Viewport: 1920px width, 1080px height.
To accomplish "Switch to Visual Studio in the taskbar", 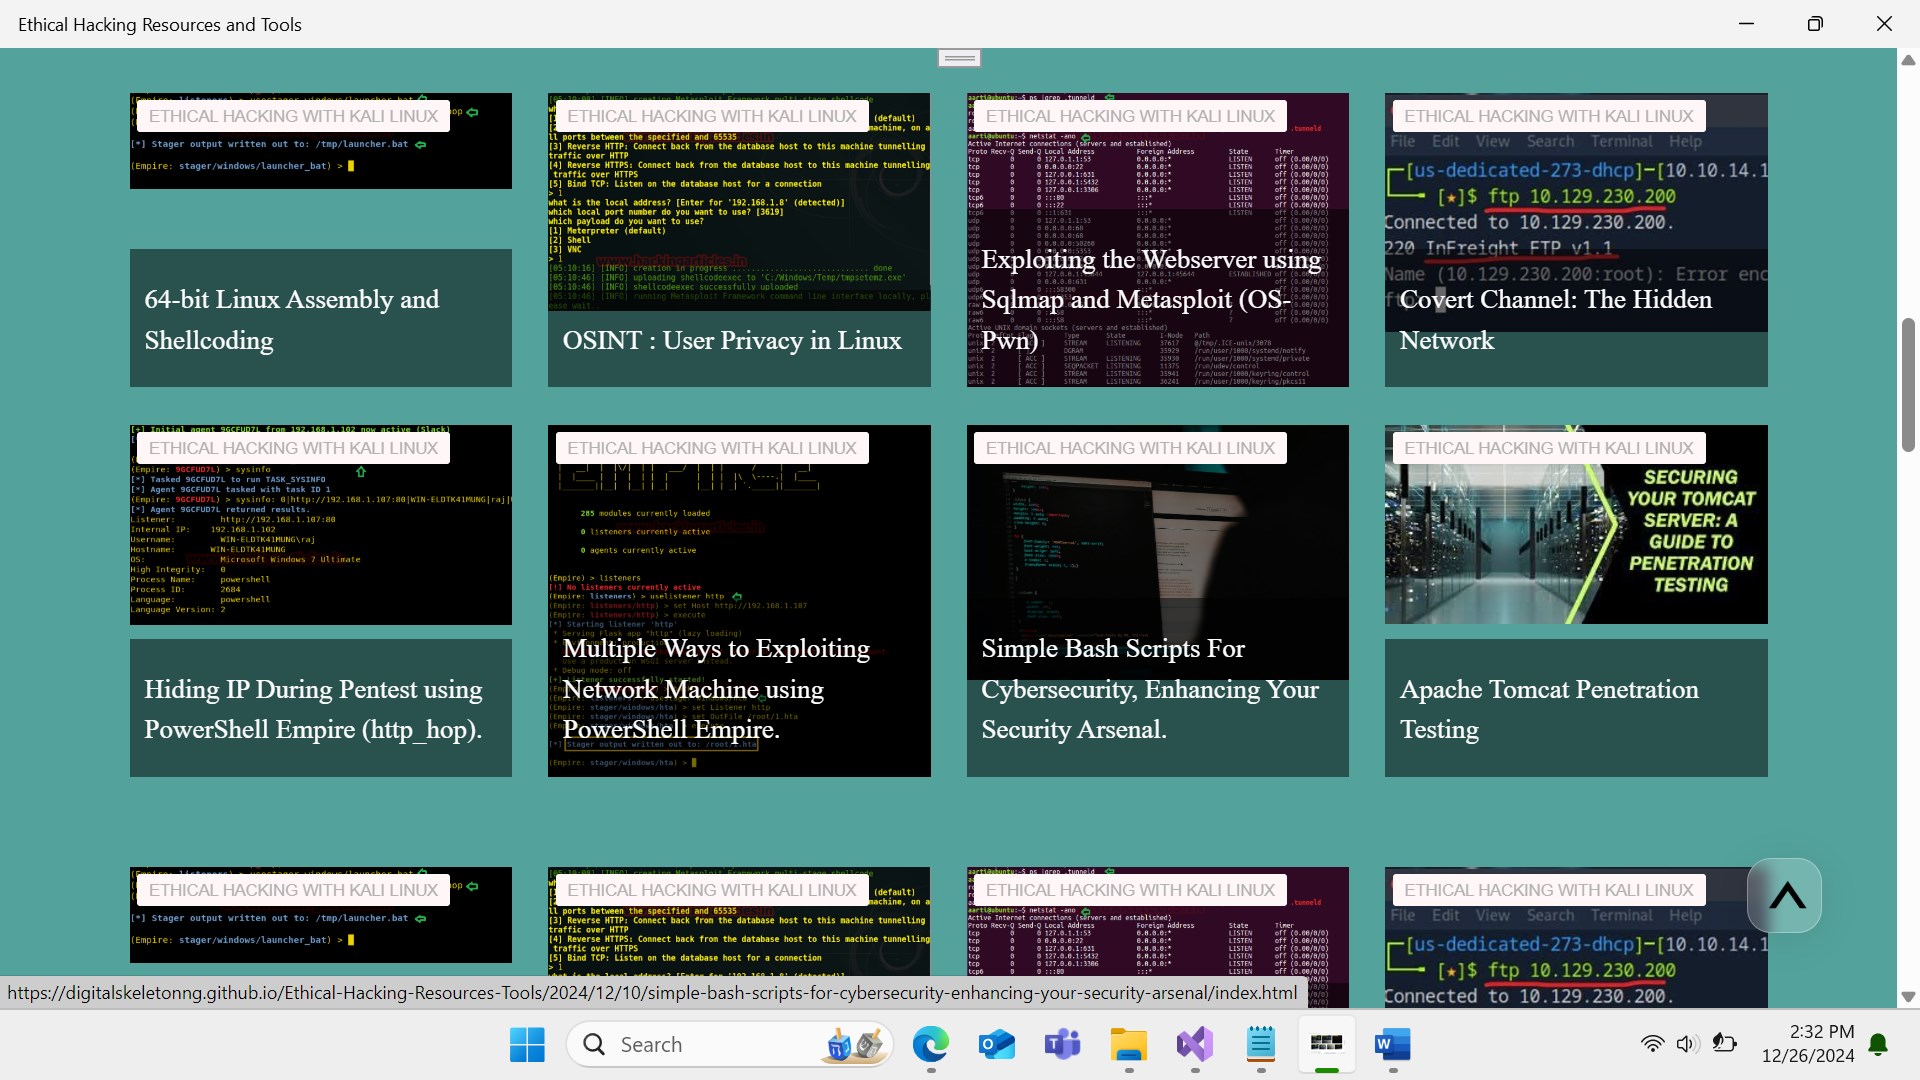I will (1194, 1045).
